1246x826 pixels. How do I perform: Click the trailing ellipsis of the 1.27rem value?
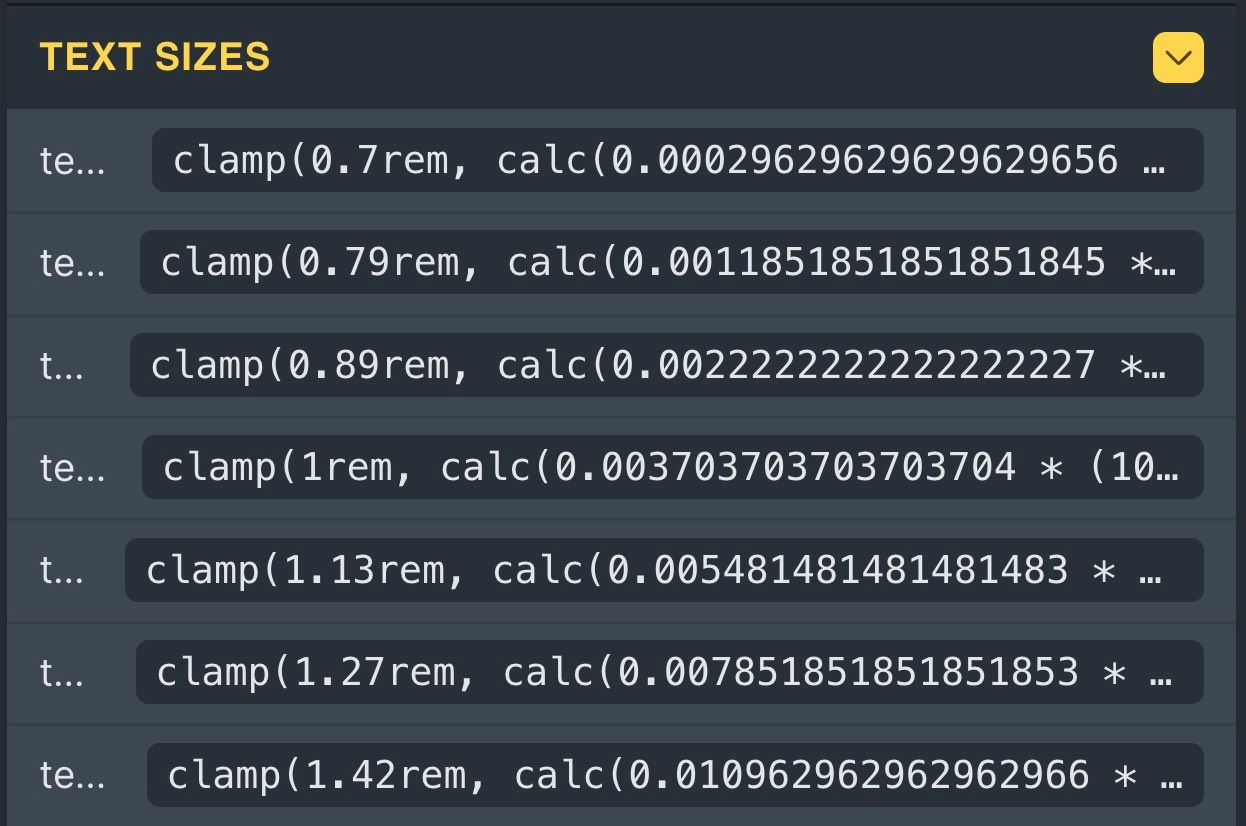pyautogui.click(x=1160, y=674)
